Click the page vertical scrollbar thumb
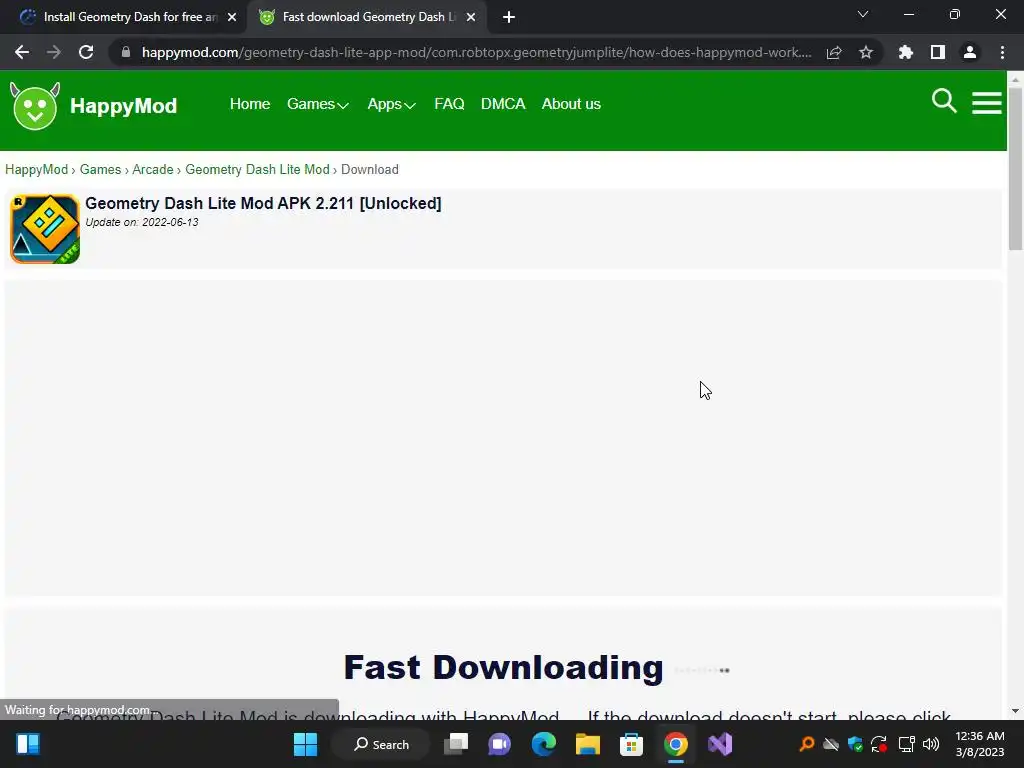 [1015, 167]
